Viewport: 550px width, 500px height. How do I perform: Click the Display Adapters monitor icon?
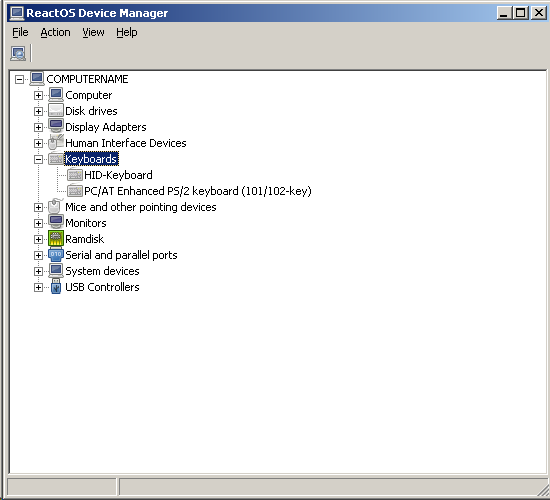coord(56,126)
